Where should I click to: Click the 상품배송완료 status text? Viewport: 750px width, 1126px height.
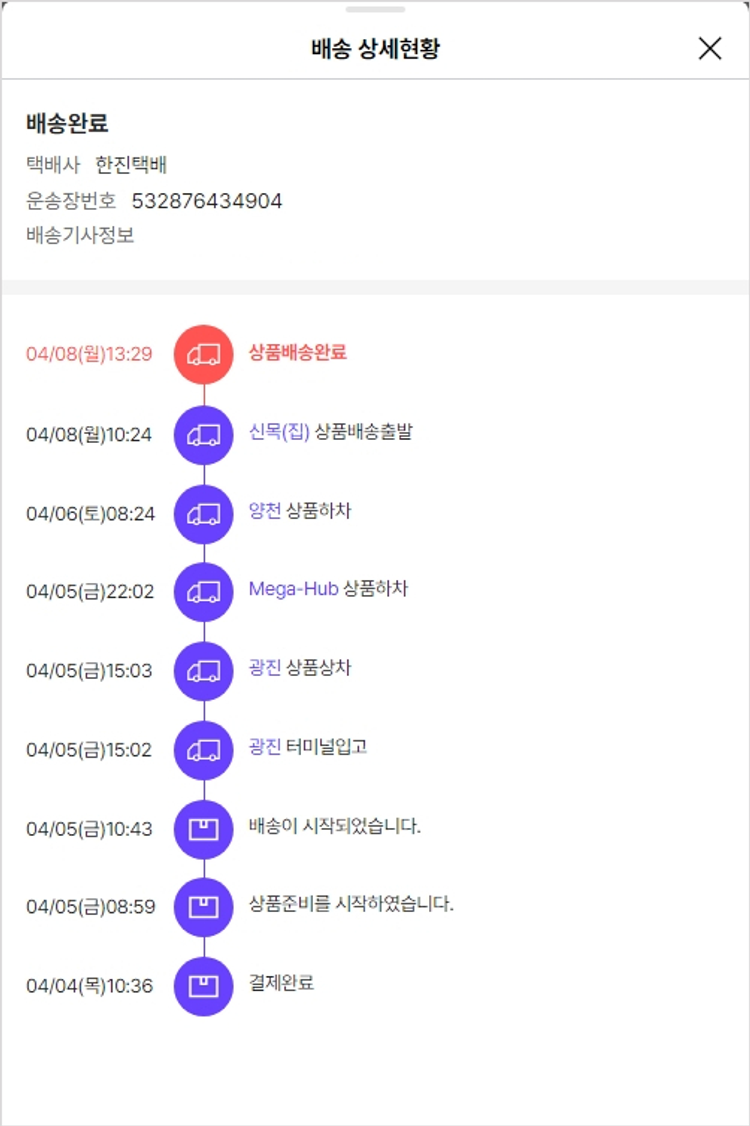298,352
